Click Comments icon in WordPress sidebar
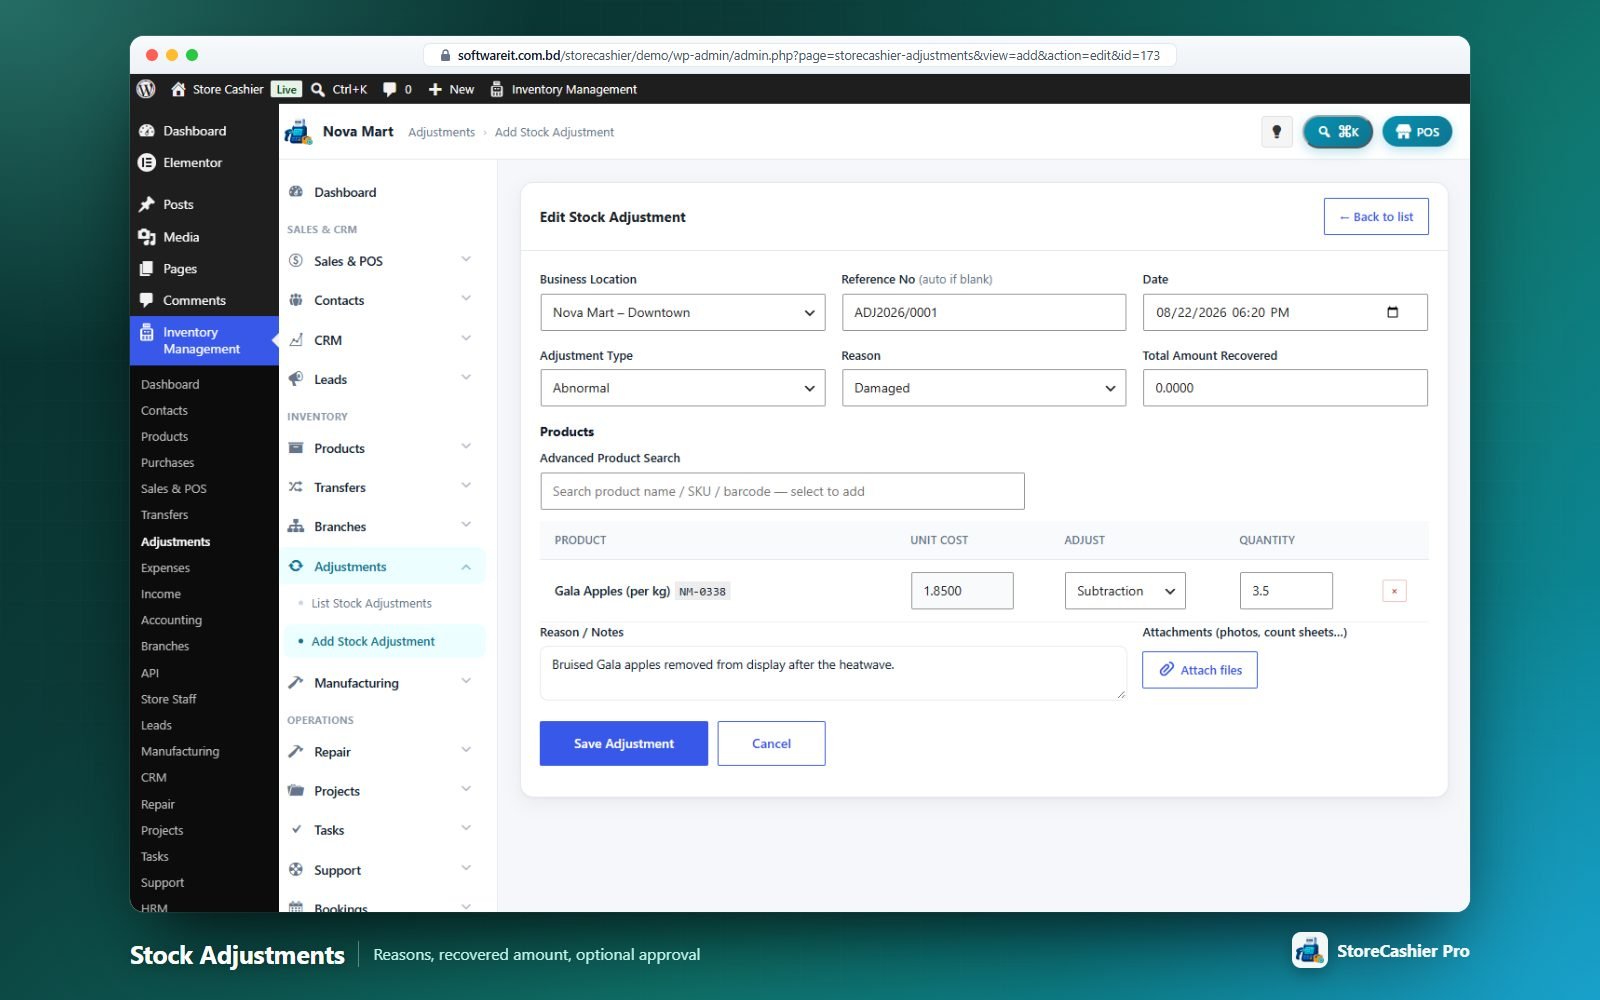Viewport: 1600px width, 1000px height. point(147,300)
